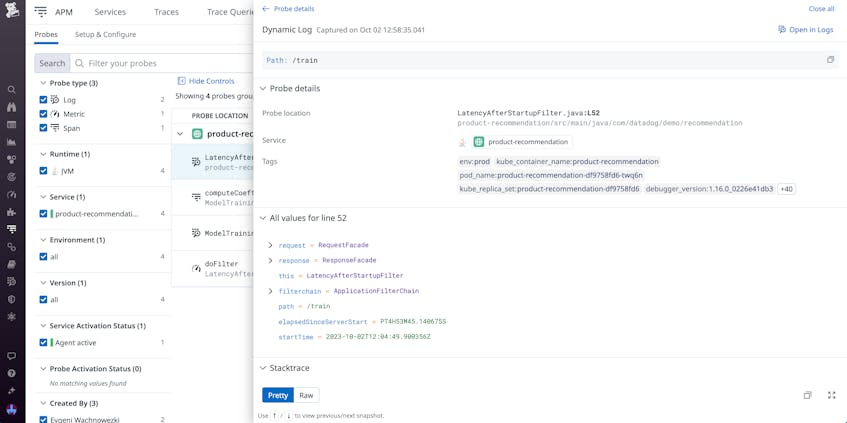847x423 pixels.
Task: Select the Pretty stacktrace view
Action: [278, 395]
